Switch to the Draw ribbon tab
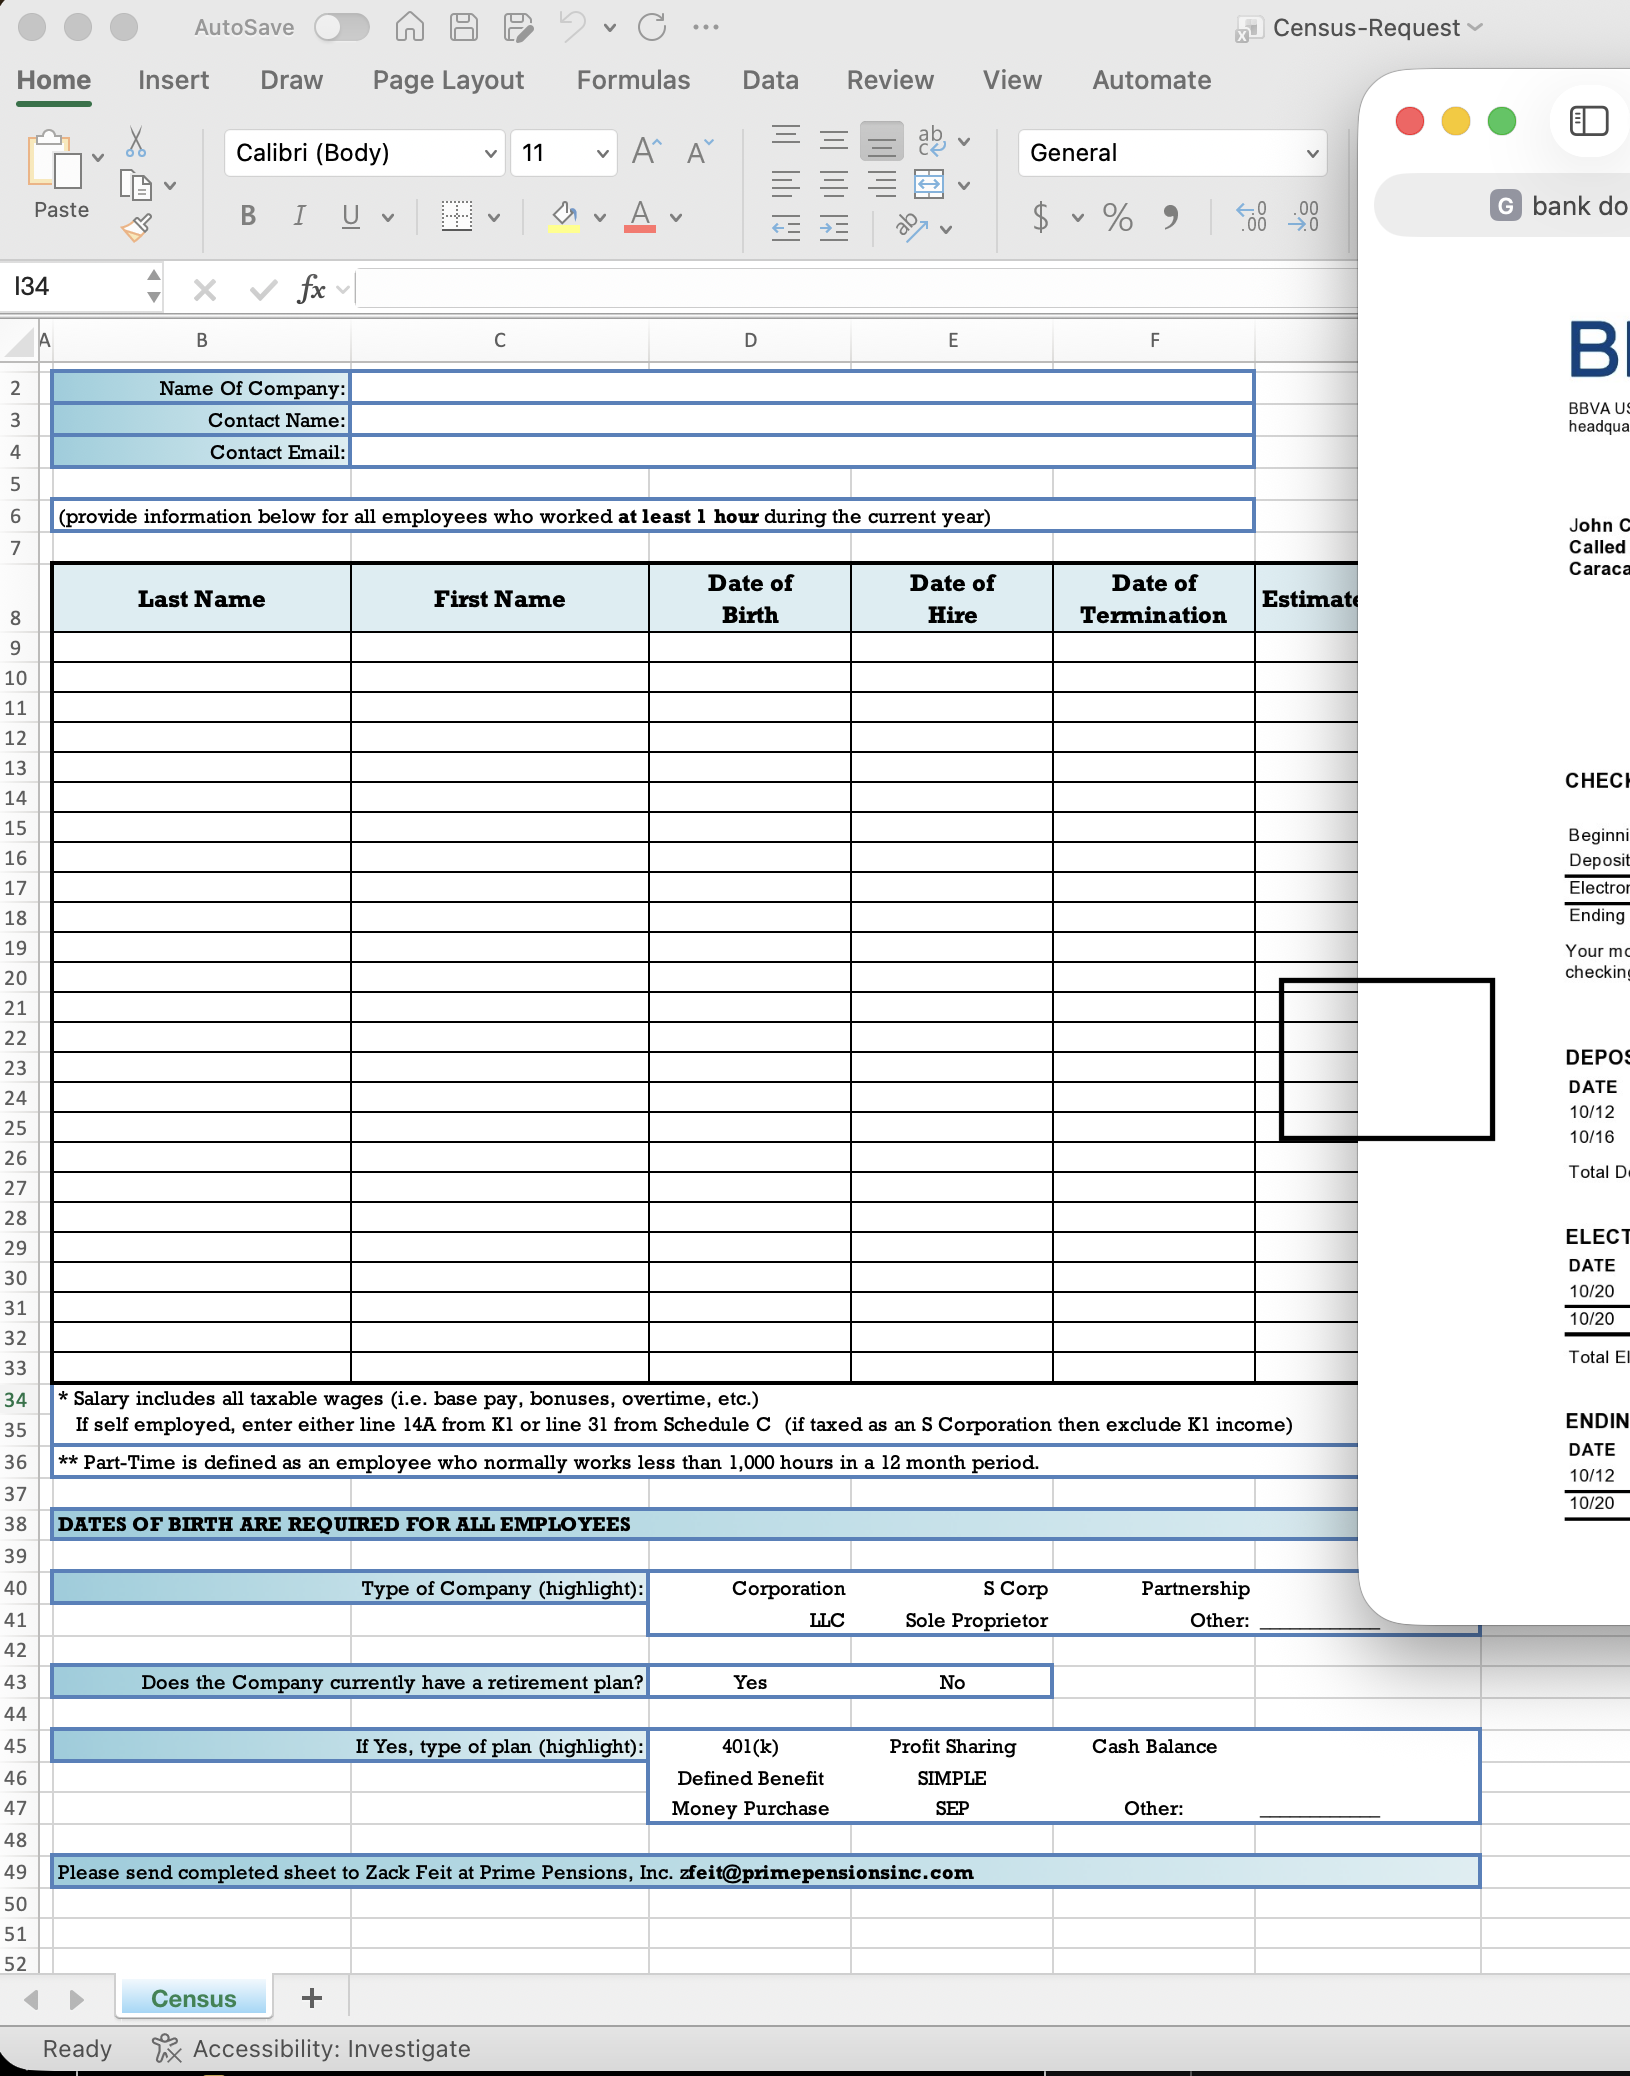Image resolution: width=1630 pixels, height=2076 pixels. pyautogui.click(x=291, y=80)
